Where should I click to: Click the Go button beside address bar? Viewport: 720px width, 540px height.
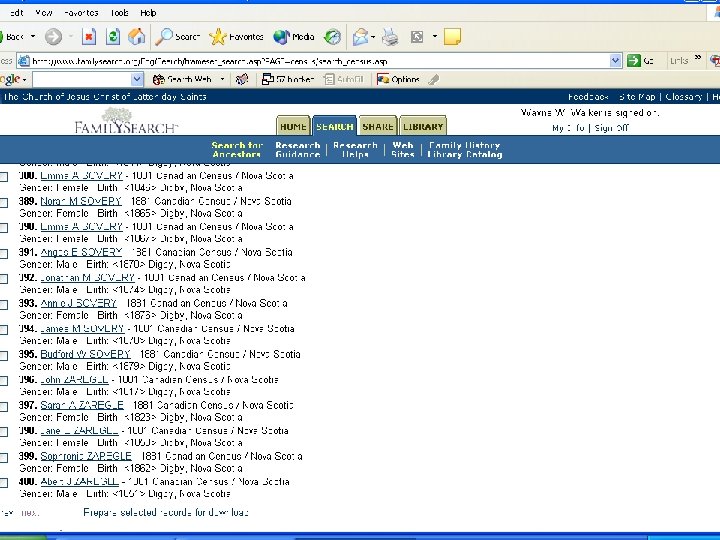[641, 61]
